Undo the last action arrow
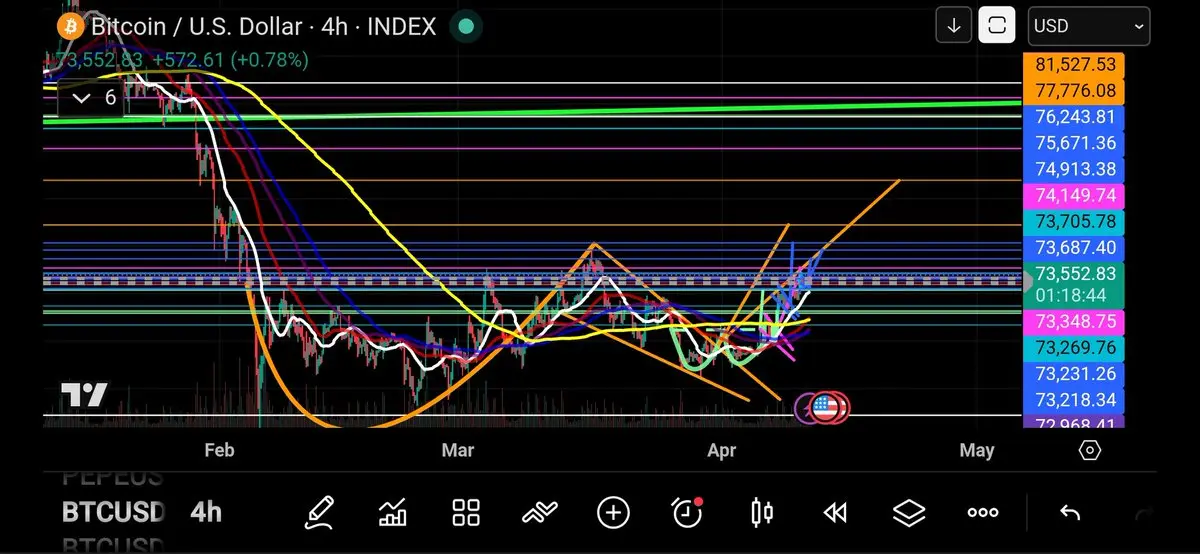Image resolution: width=1200 pixels, height=554 pixels. coord(1070,513)
